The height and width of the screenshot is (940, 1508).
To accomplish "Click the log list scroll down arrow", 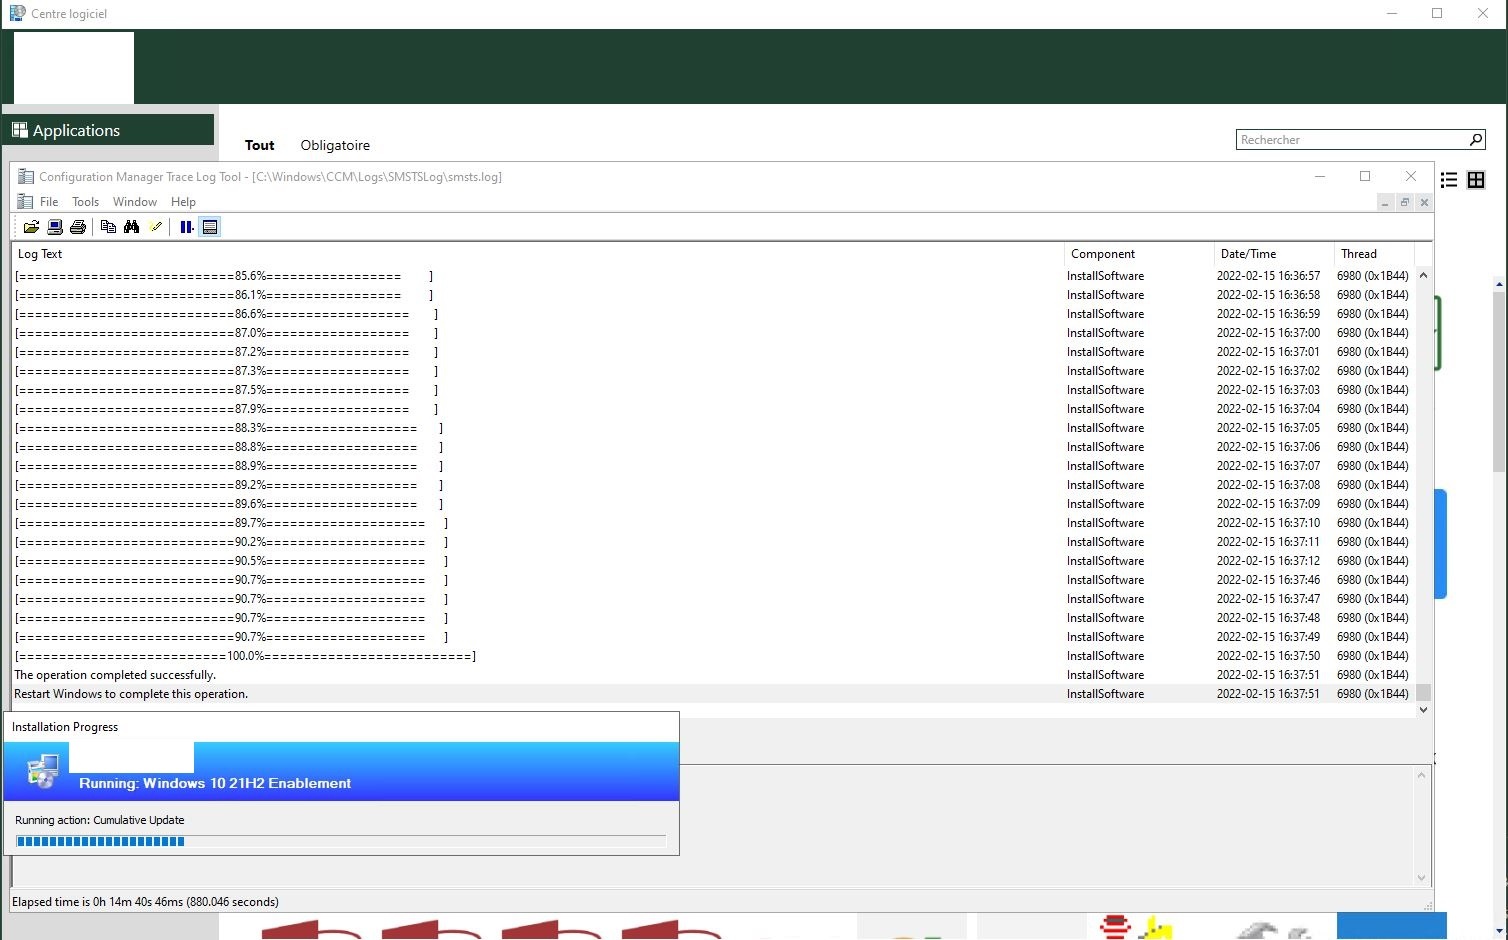I will pos(1423,710).
